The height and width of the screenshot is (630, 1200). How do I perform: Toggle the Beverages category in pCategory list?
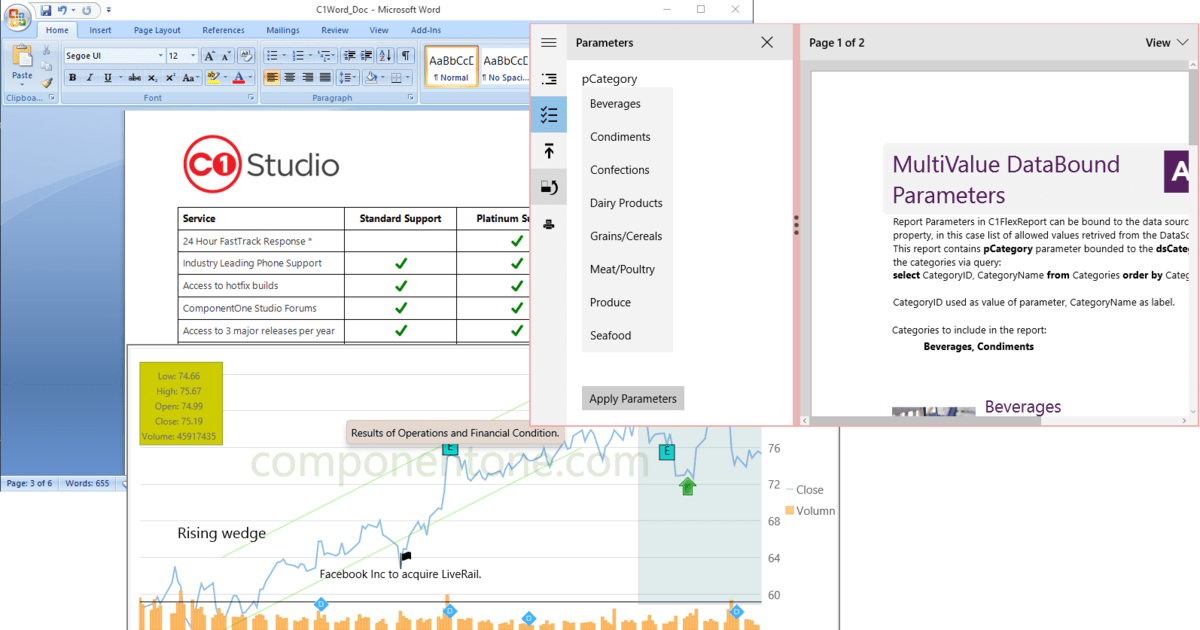pyautogui.click(x=627, y=104)
